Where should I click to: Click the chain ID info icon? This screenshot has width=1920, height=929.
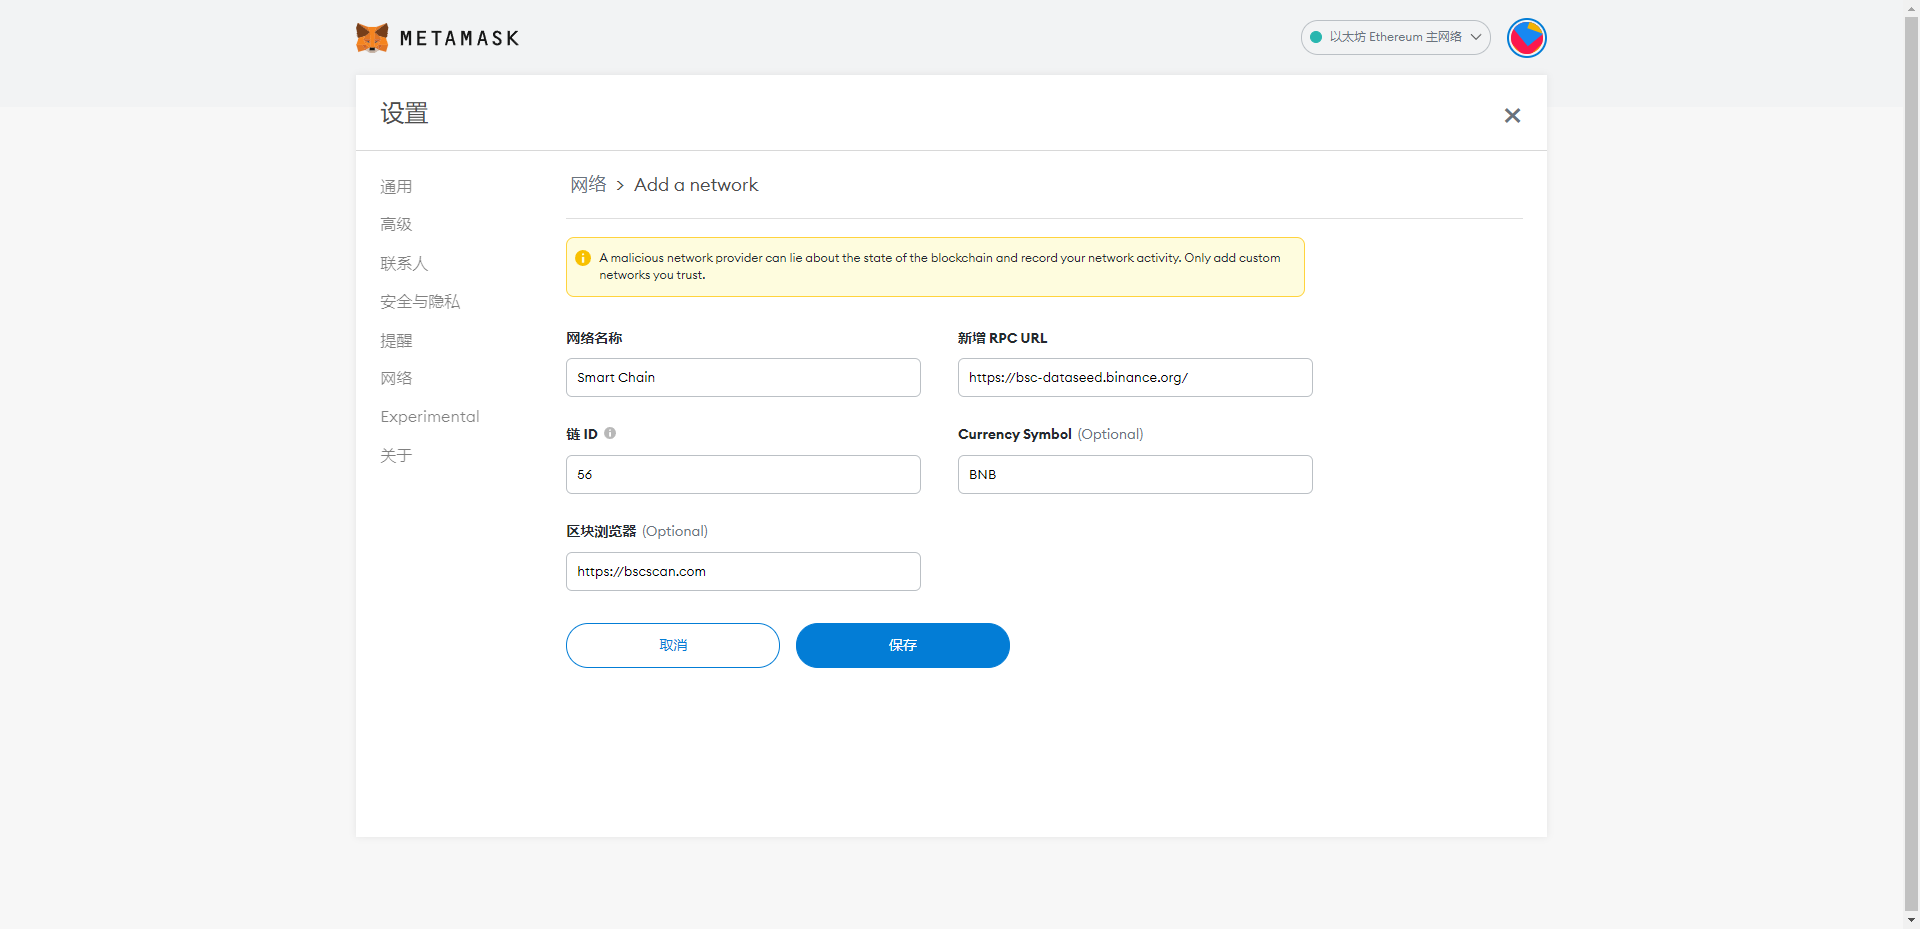(x=610, y=433)
